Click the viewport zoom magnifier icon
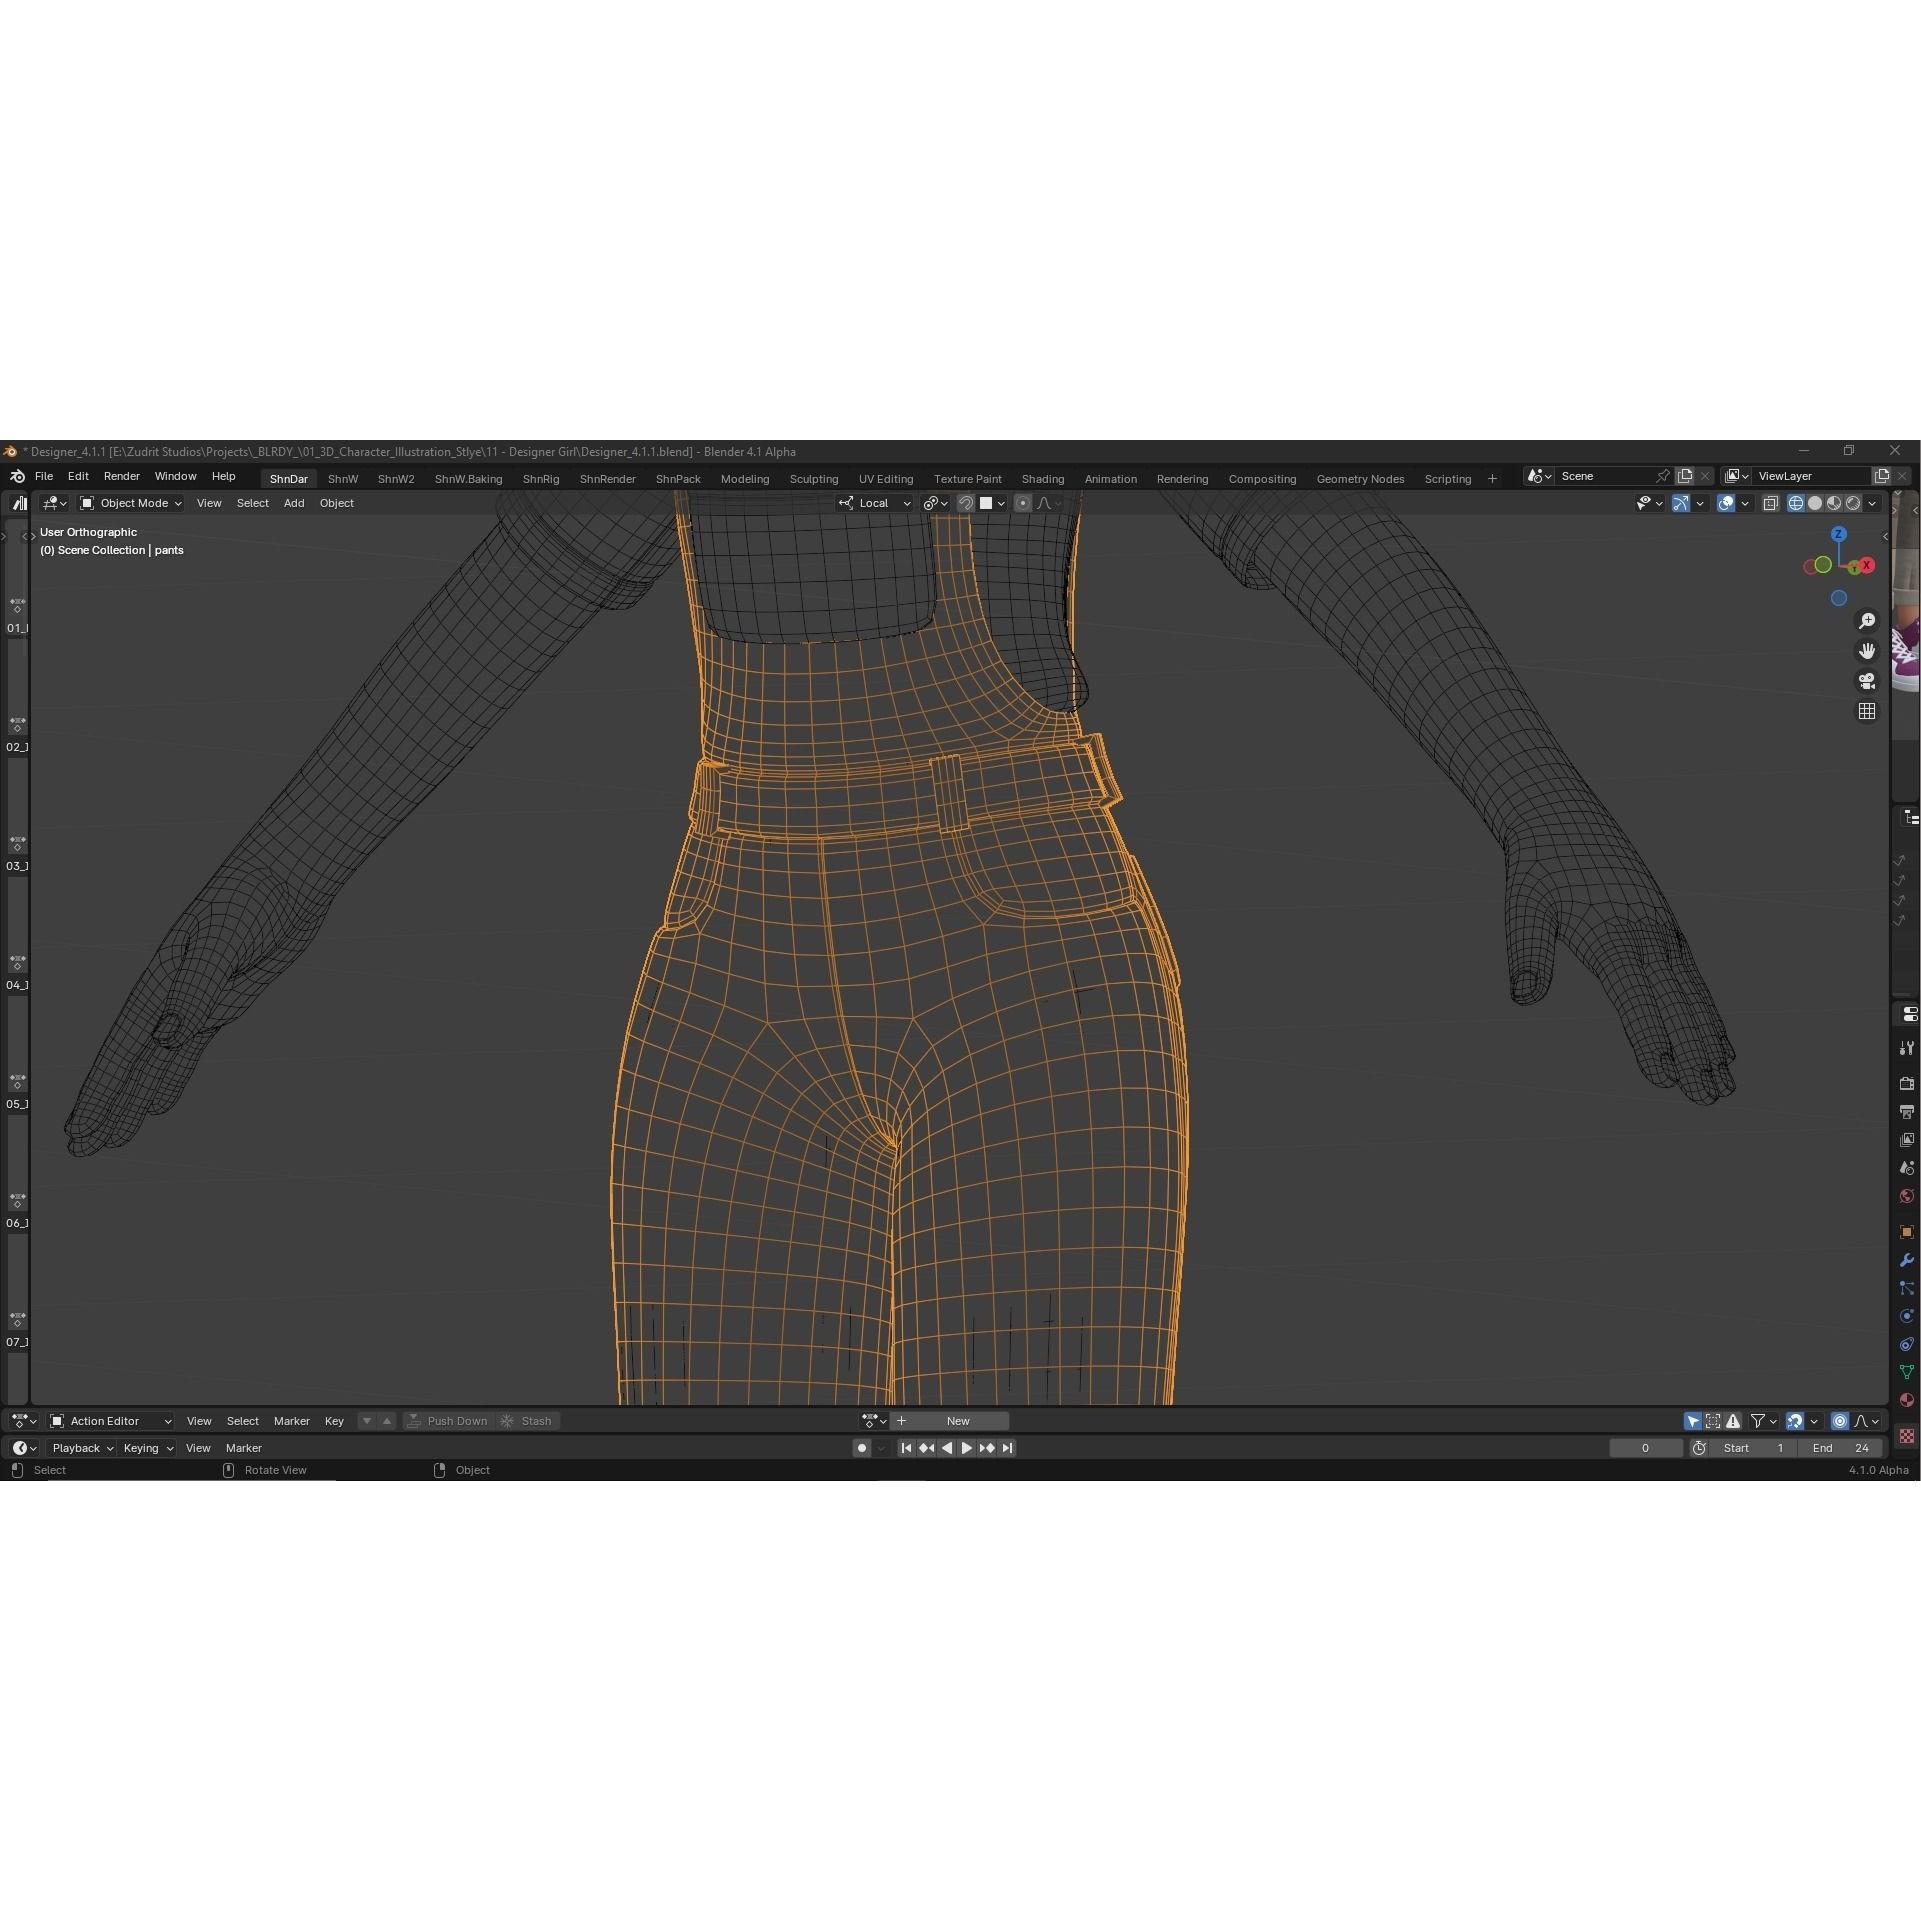The height and width of the screenshot is (1921, 1921). (1869, 621)
